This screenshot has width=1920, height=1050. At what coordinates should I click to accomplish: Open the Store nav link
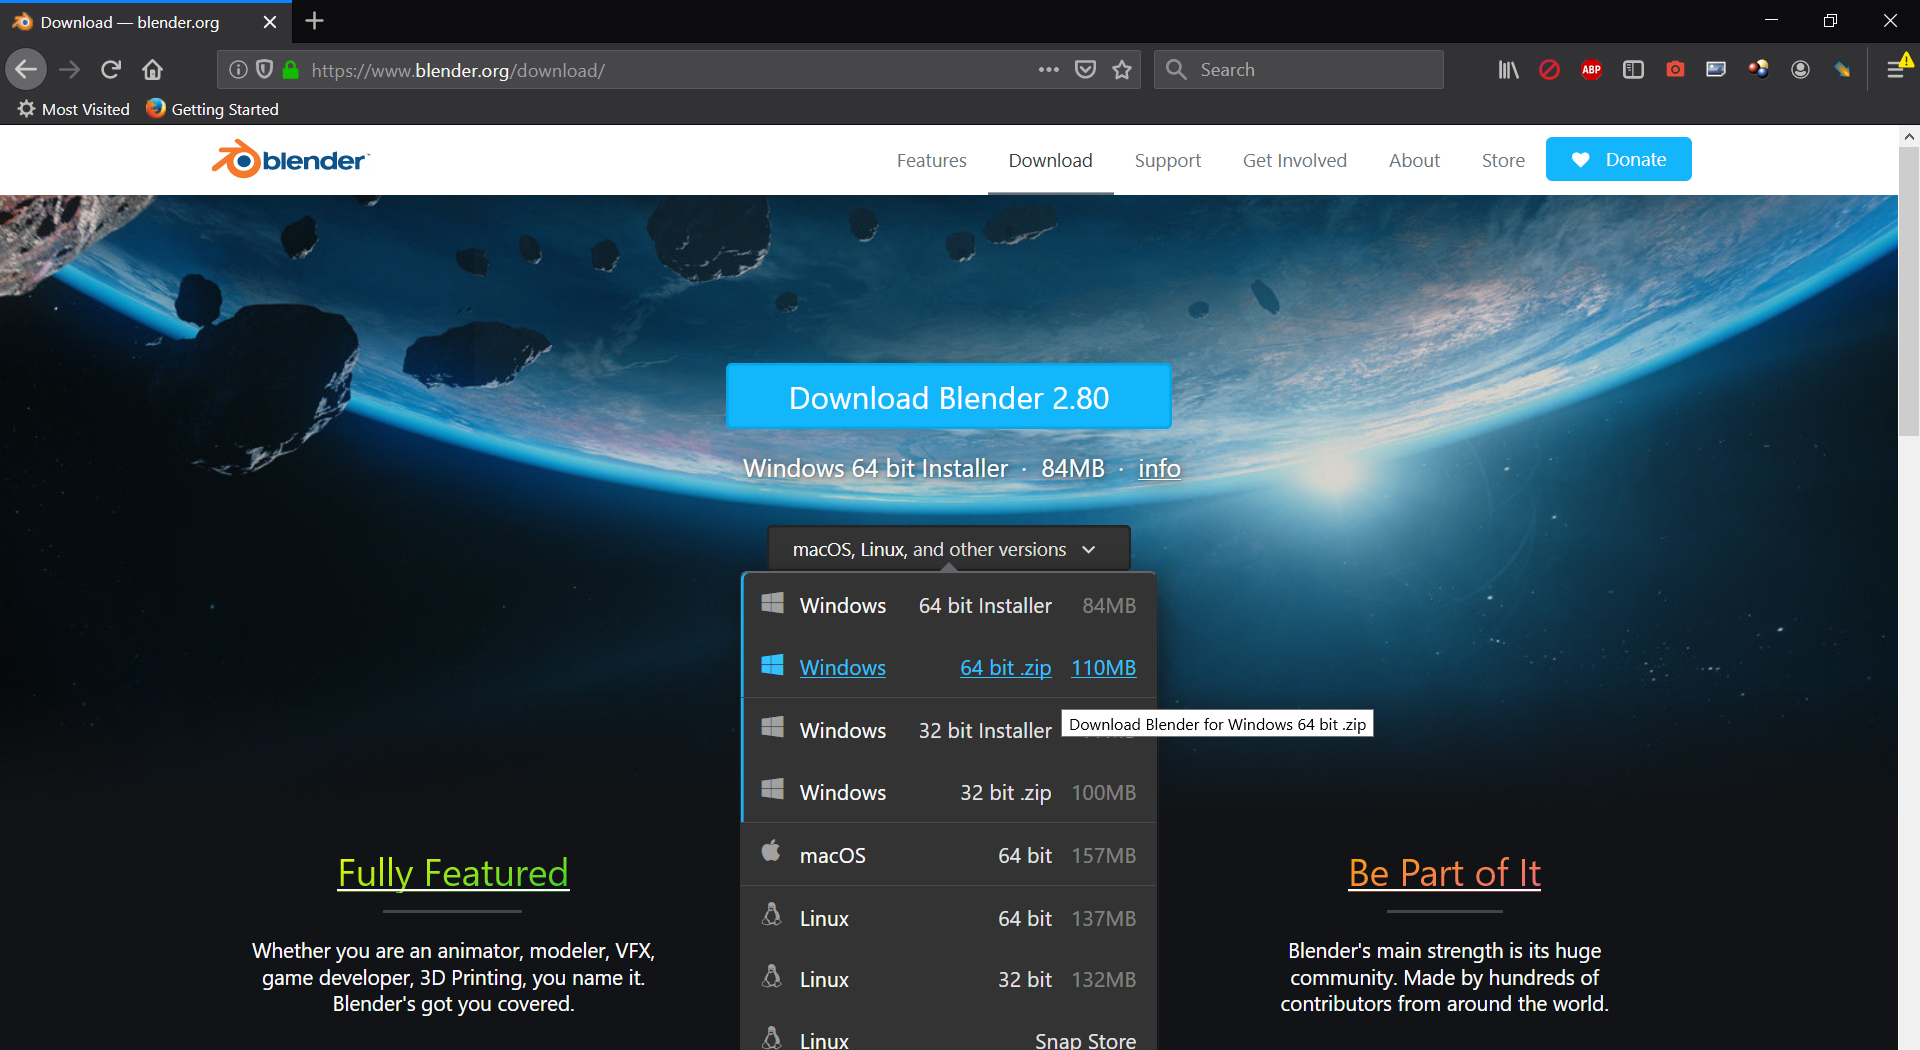[x=1503, y=160]
